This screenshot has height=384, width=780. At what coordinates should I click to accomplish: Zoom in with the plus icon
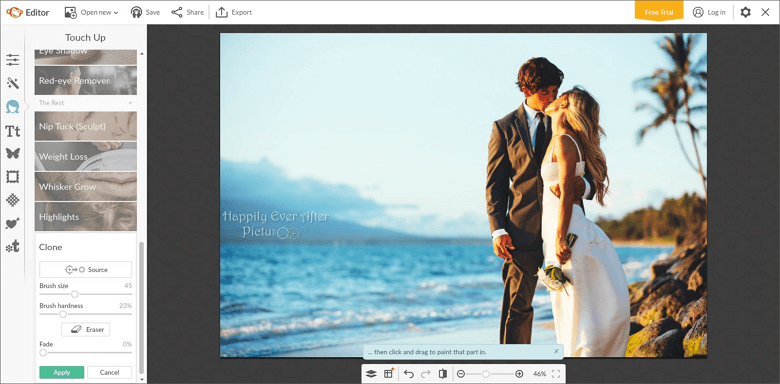[x=519, y=374]
